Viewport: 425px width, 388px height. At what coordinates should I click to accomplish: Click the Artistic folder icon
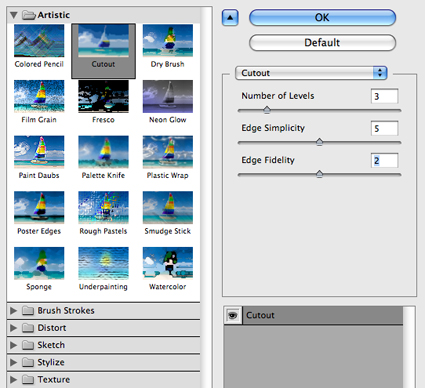tap(29, 15)
